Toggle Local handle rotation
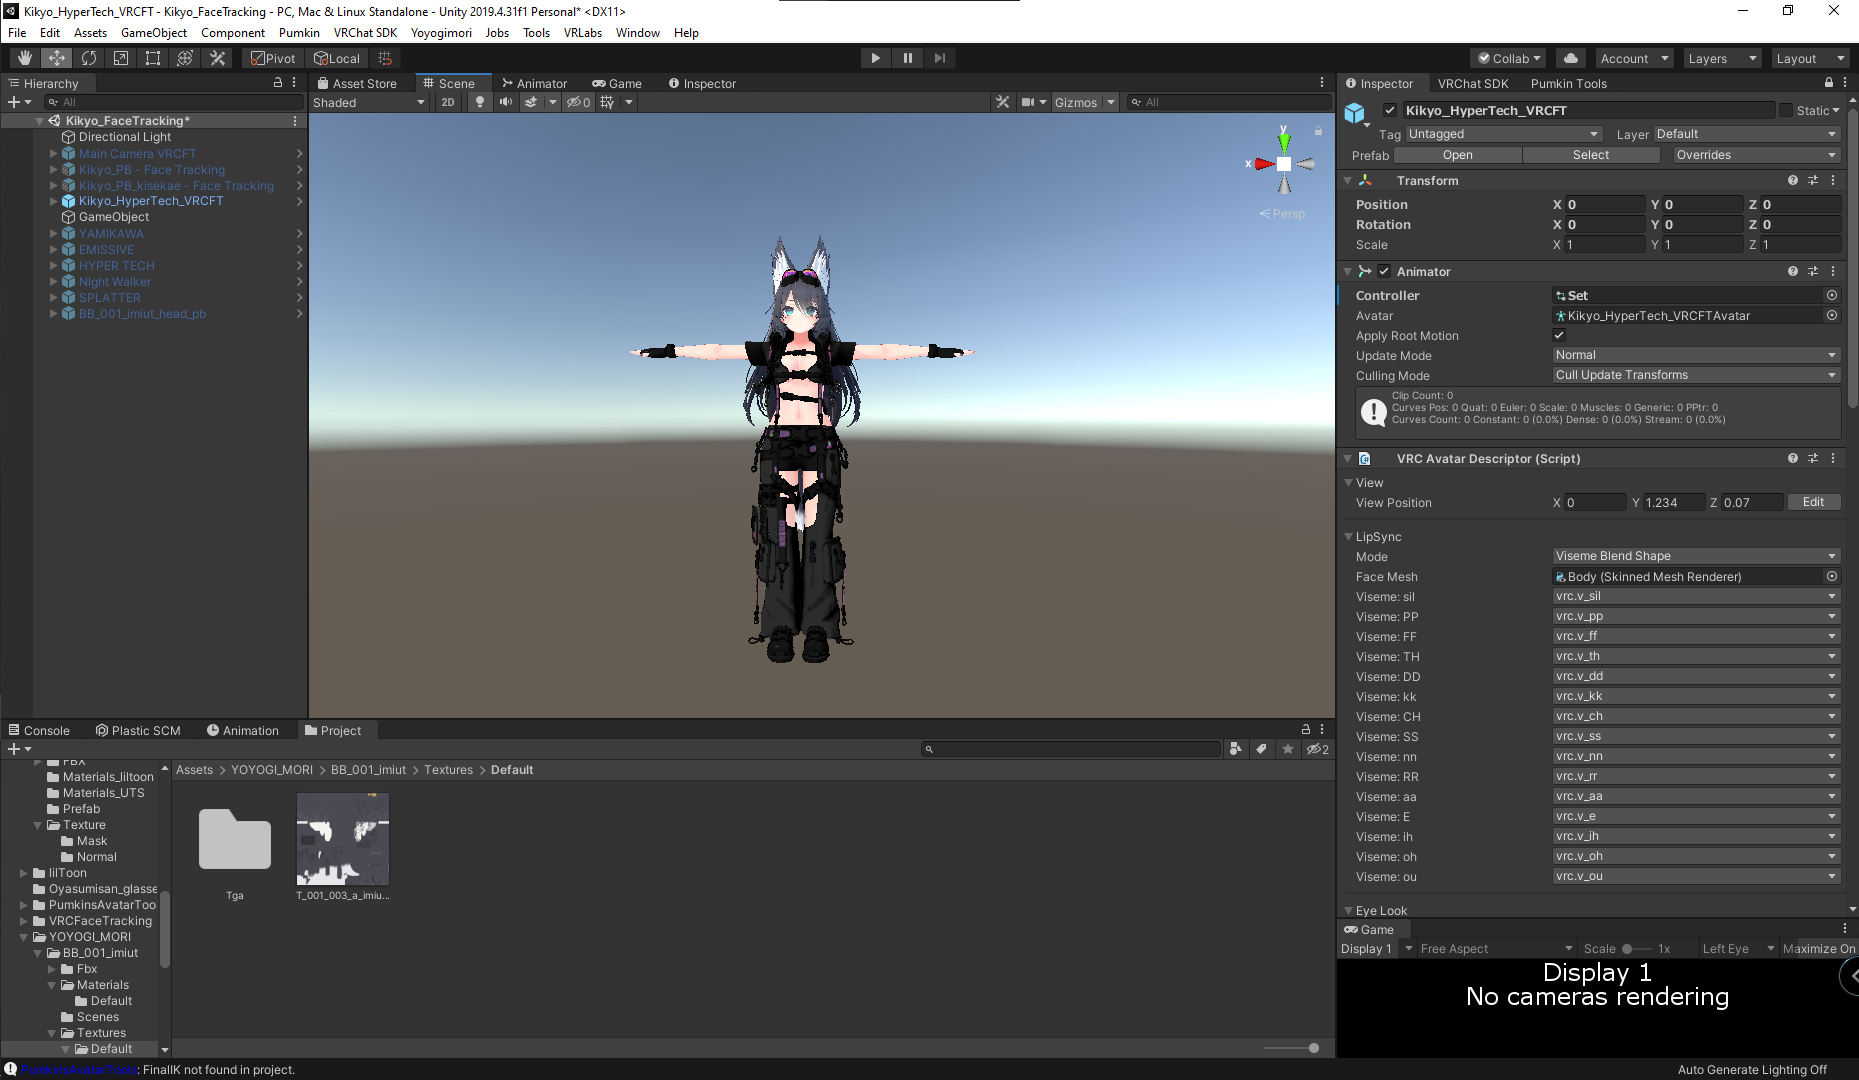1859x1080 pixels. pyautogui.click(x=337, y=58)
